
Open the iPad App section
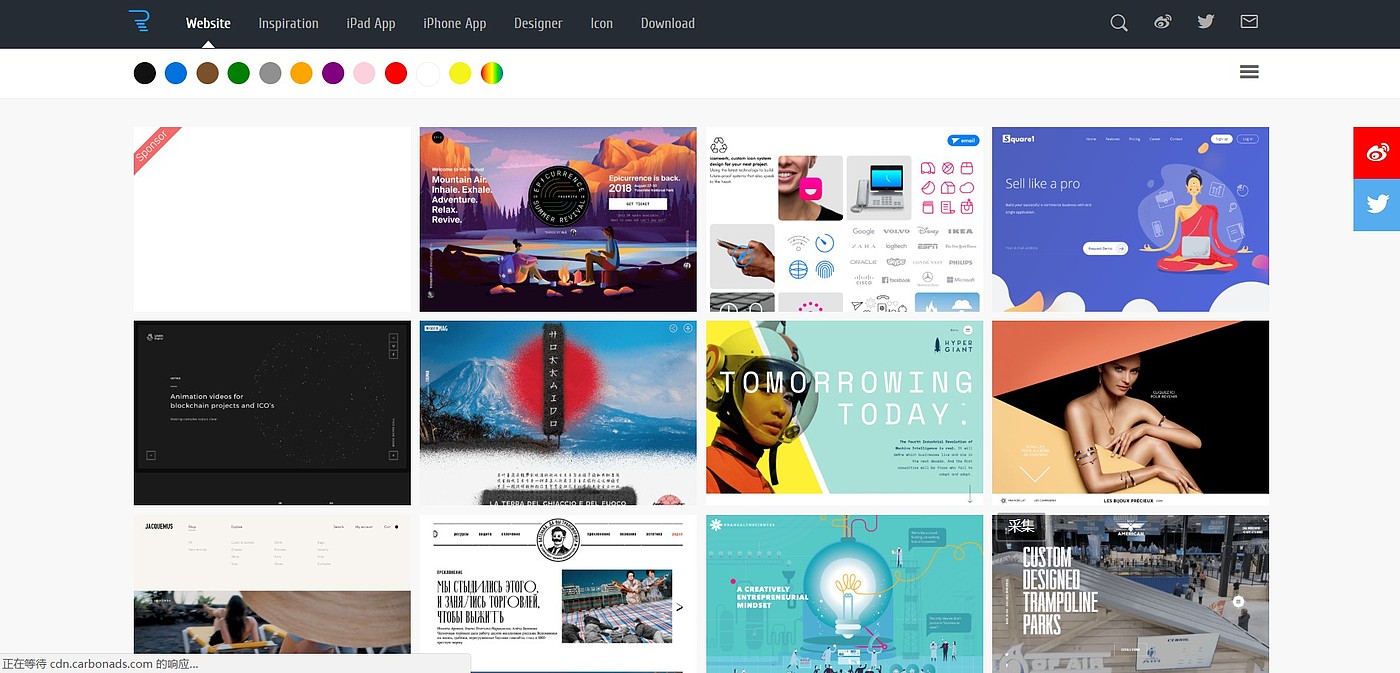pos(371,23)
